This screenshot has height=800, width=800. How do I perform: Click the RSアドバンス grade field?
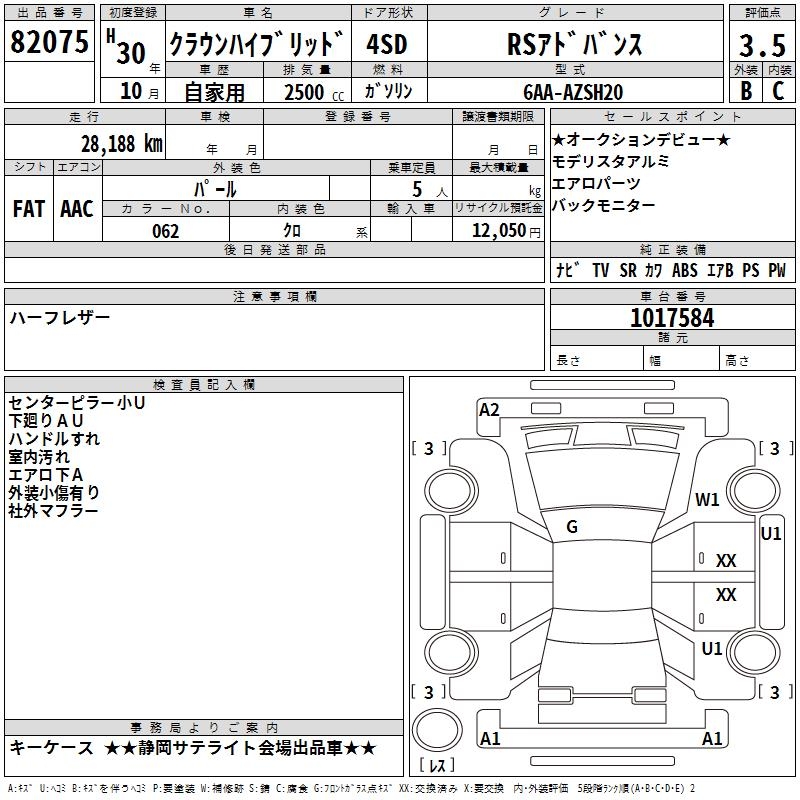571,45
